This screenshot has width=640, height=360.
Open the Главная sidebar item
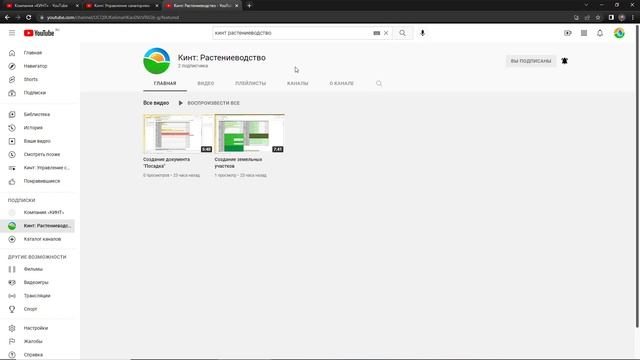pos(37,53)
